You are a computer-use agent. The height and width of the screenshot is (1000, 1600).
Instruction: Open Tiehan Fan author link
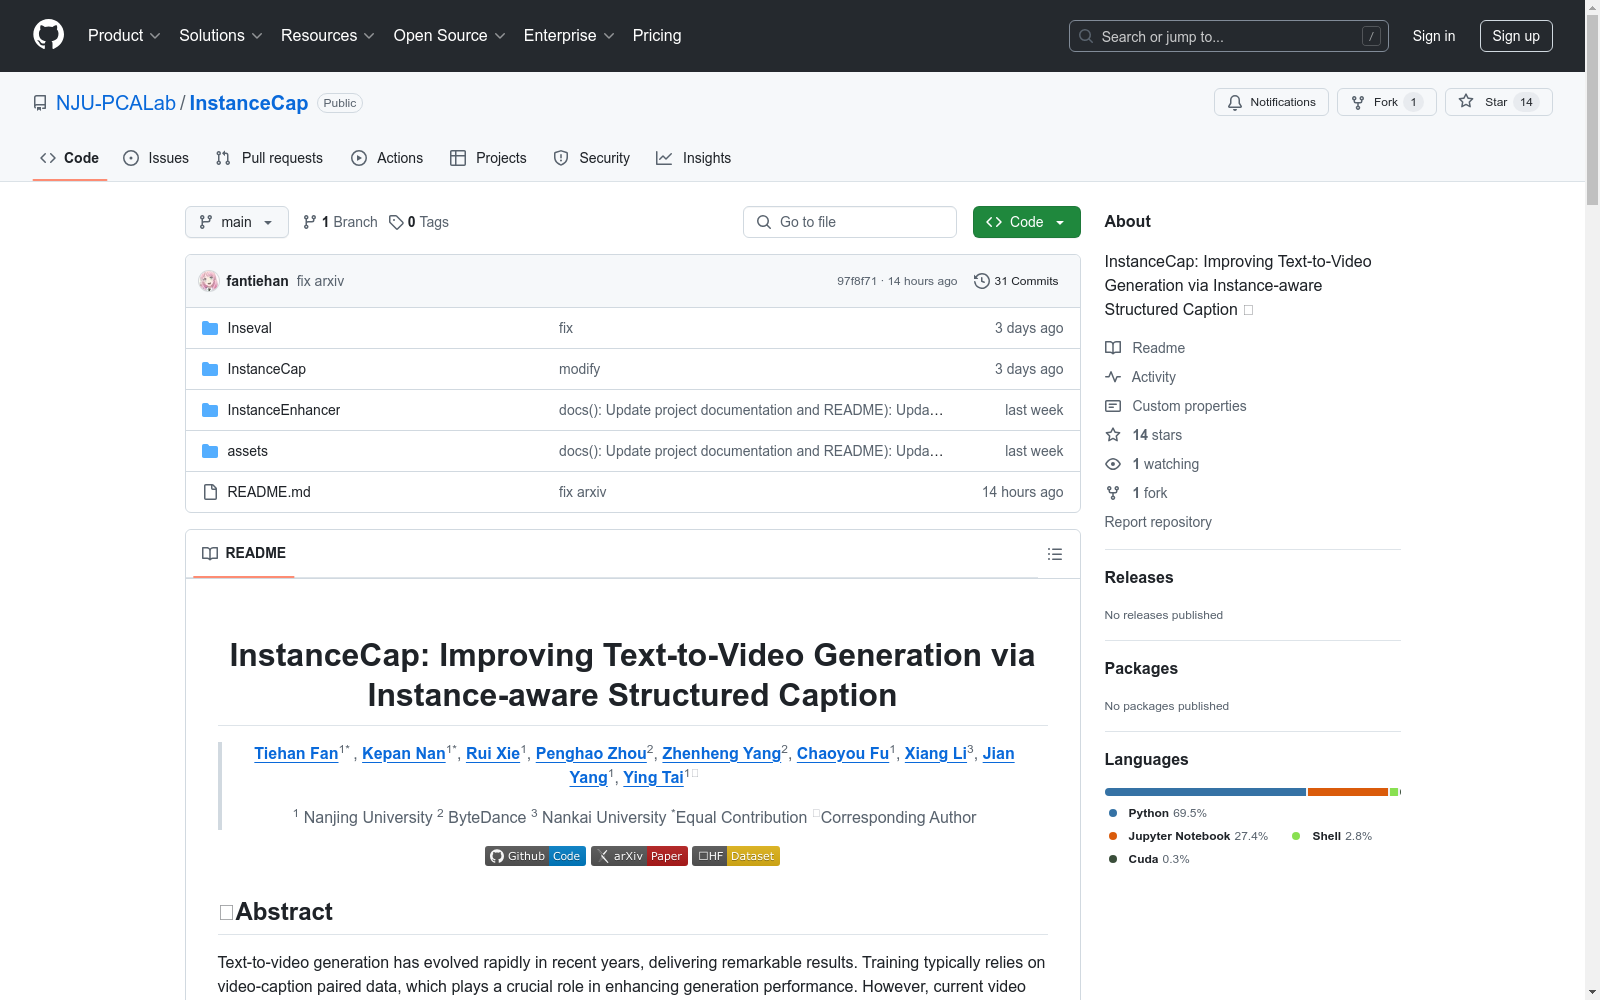(296, 754)
